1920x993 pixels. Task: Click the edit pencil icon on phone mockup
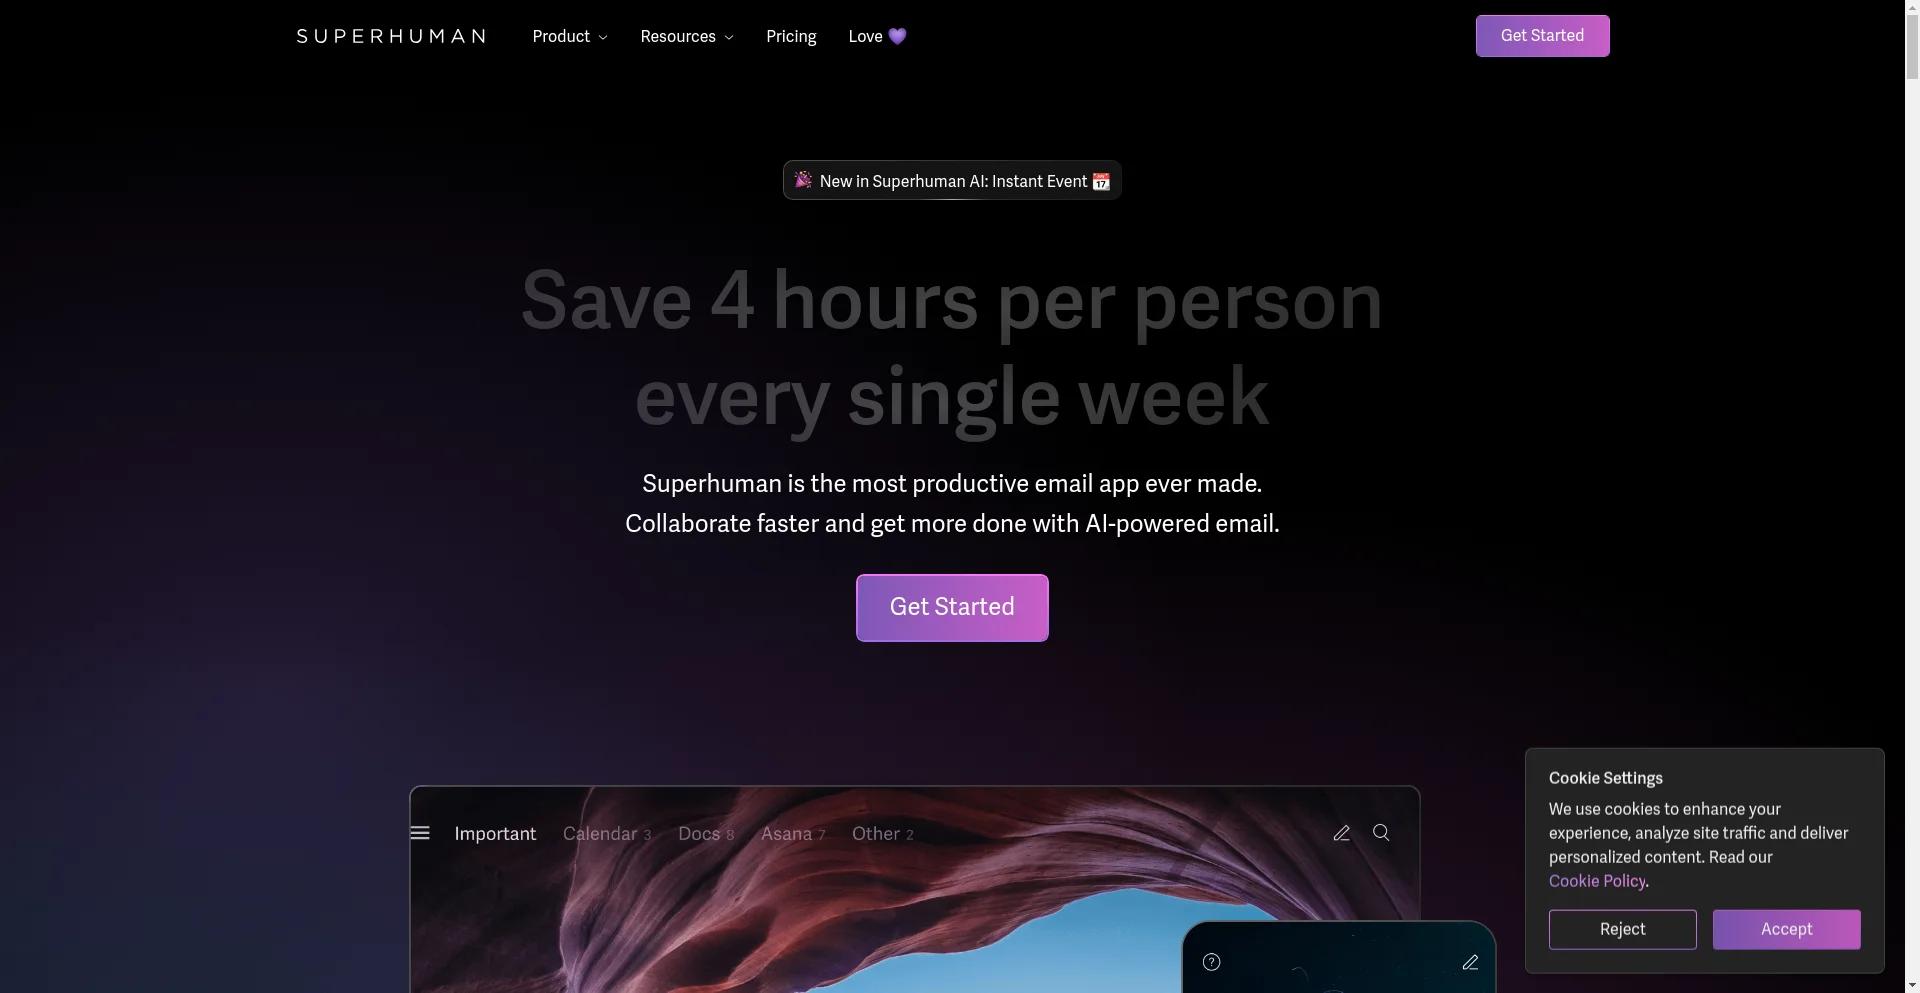[1470, 962]
